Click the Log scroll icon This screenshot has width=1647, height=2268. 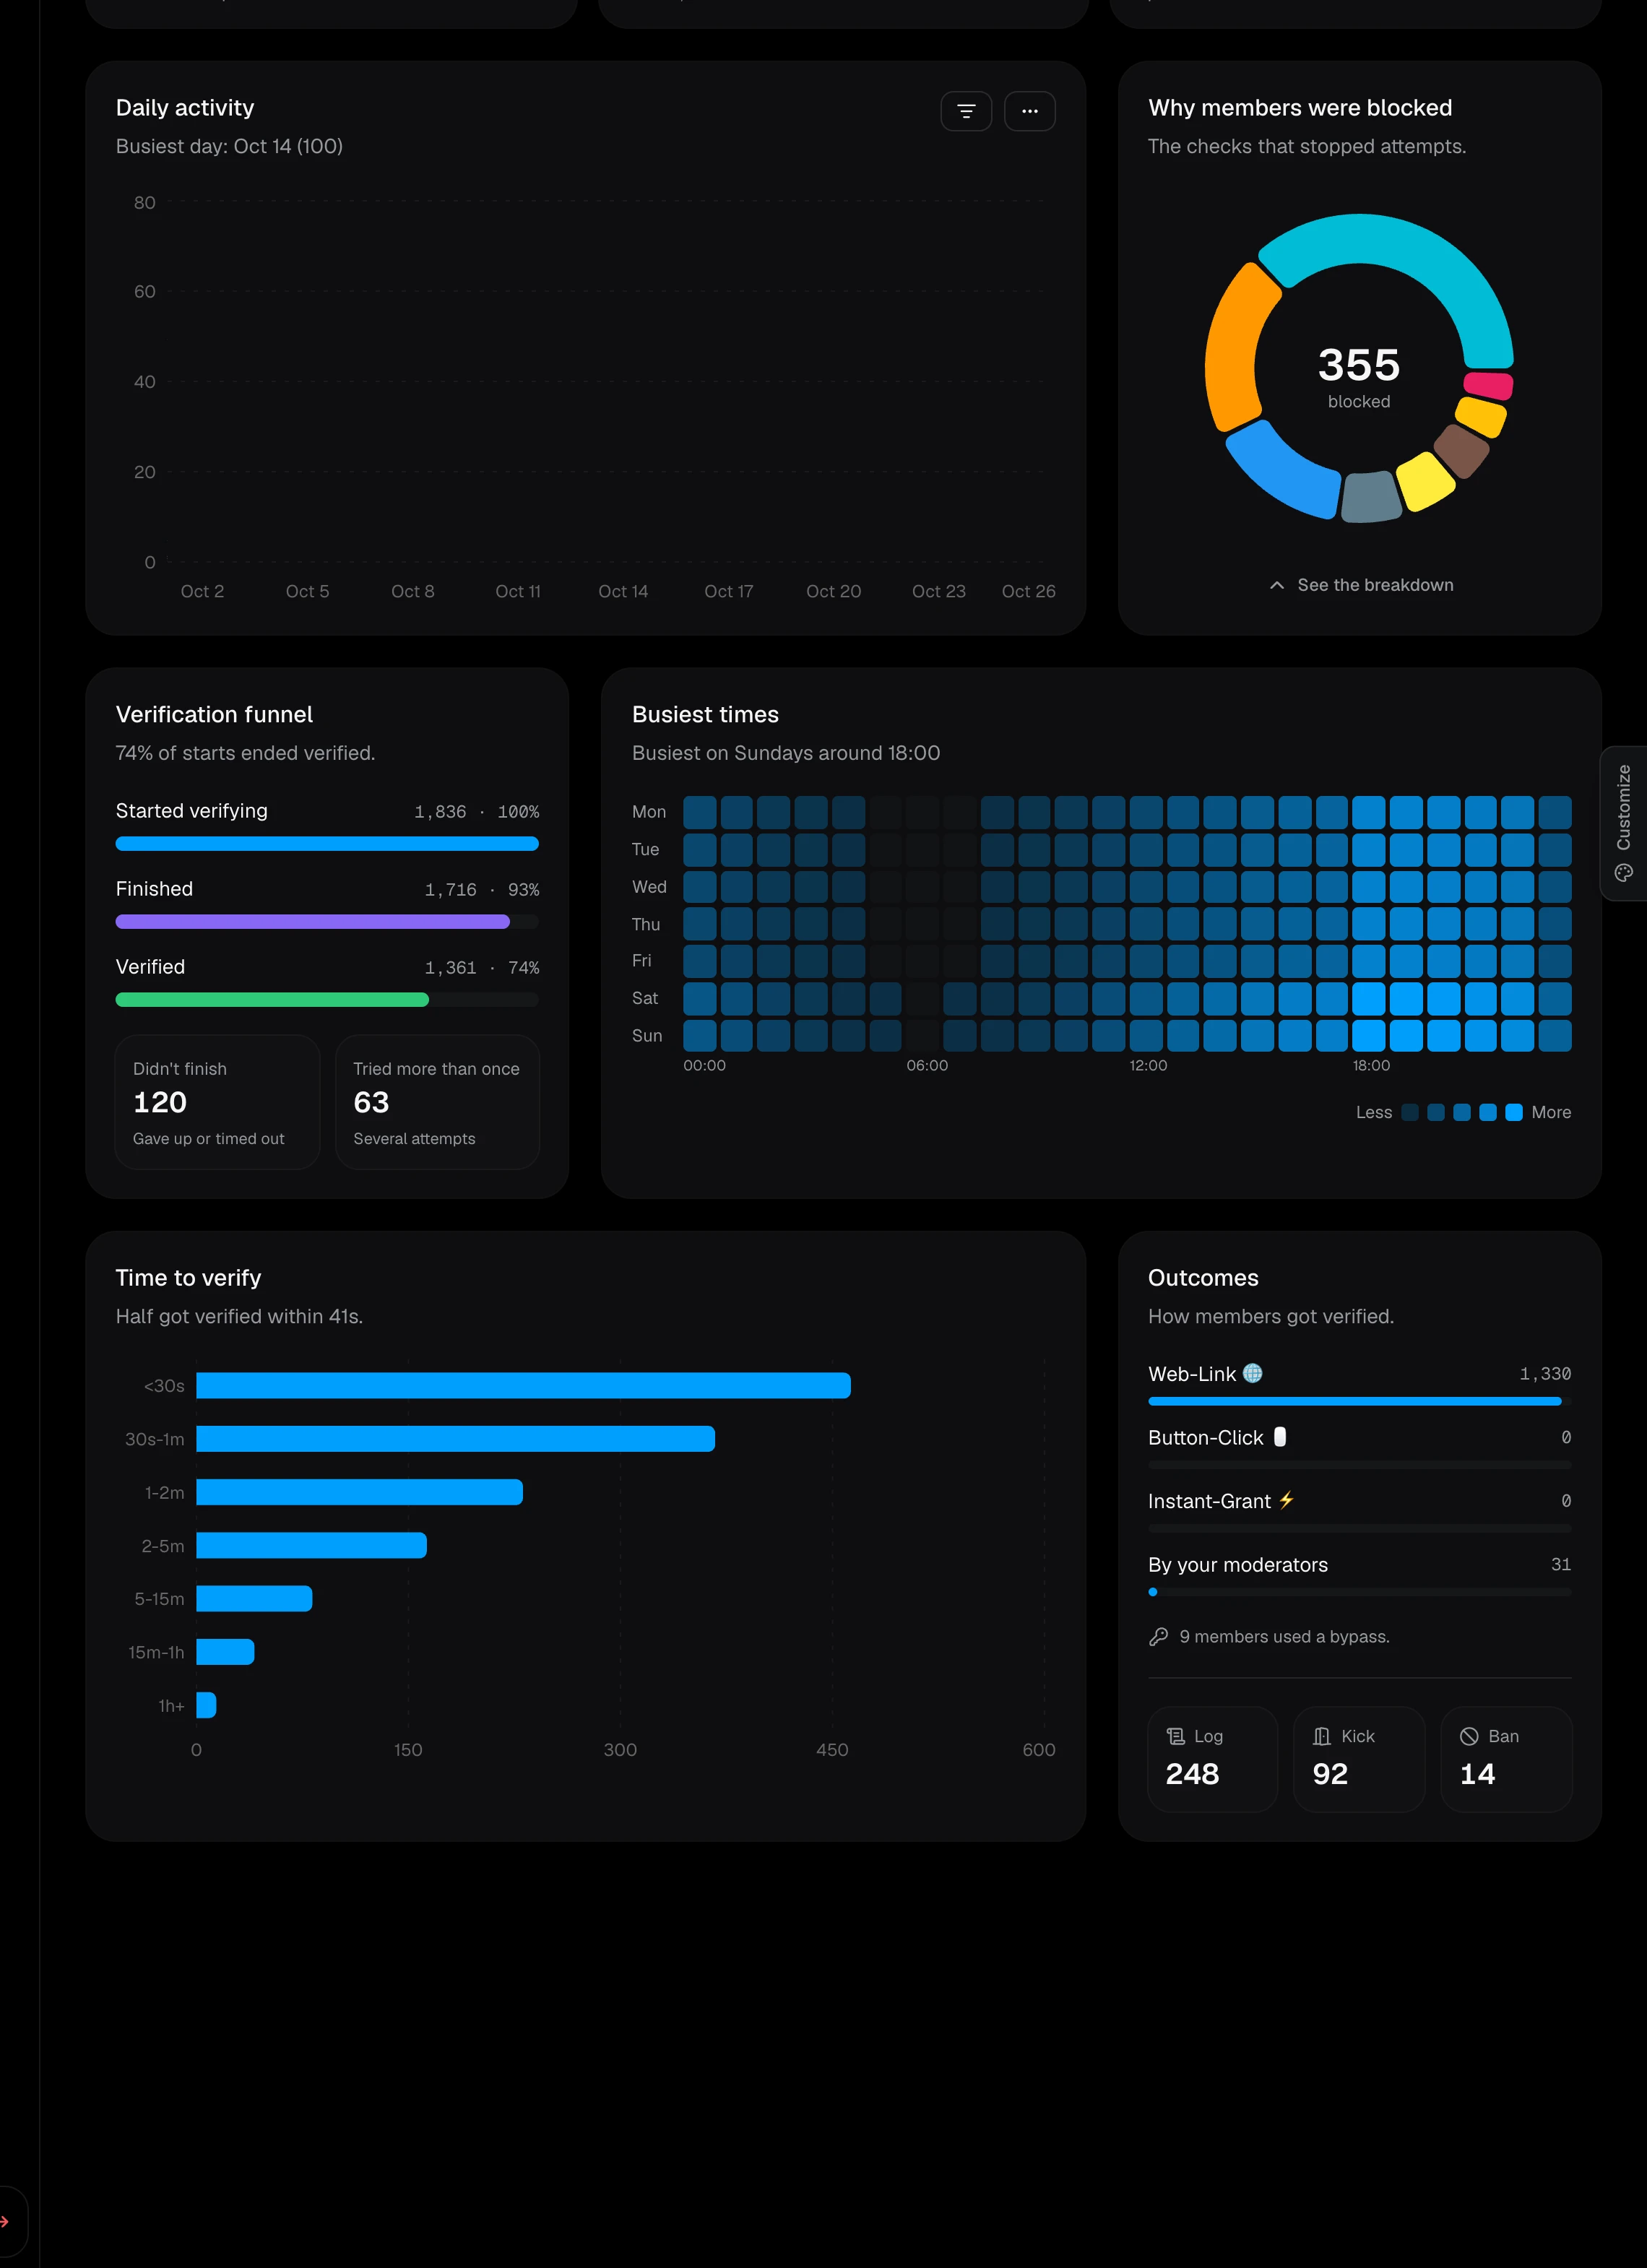[x=1176, y=1736]
